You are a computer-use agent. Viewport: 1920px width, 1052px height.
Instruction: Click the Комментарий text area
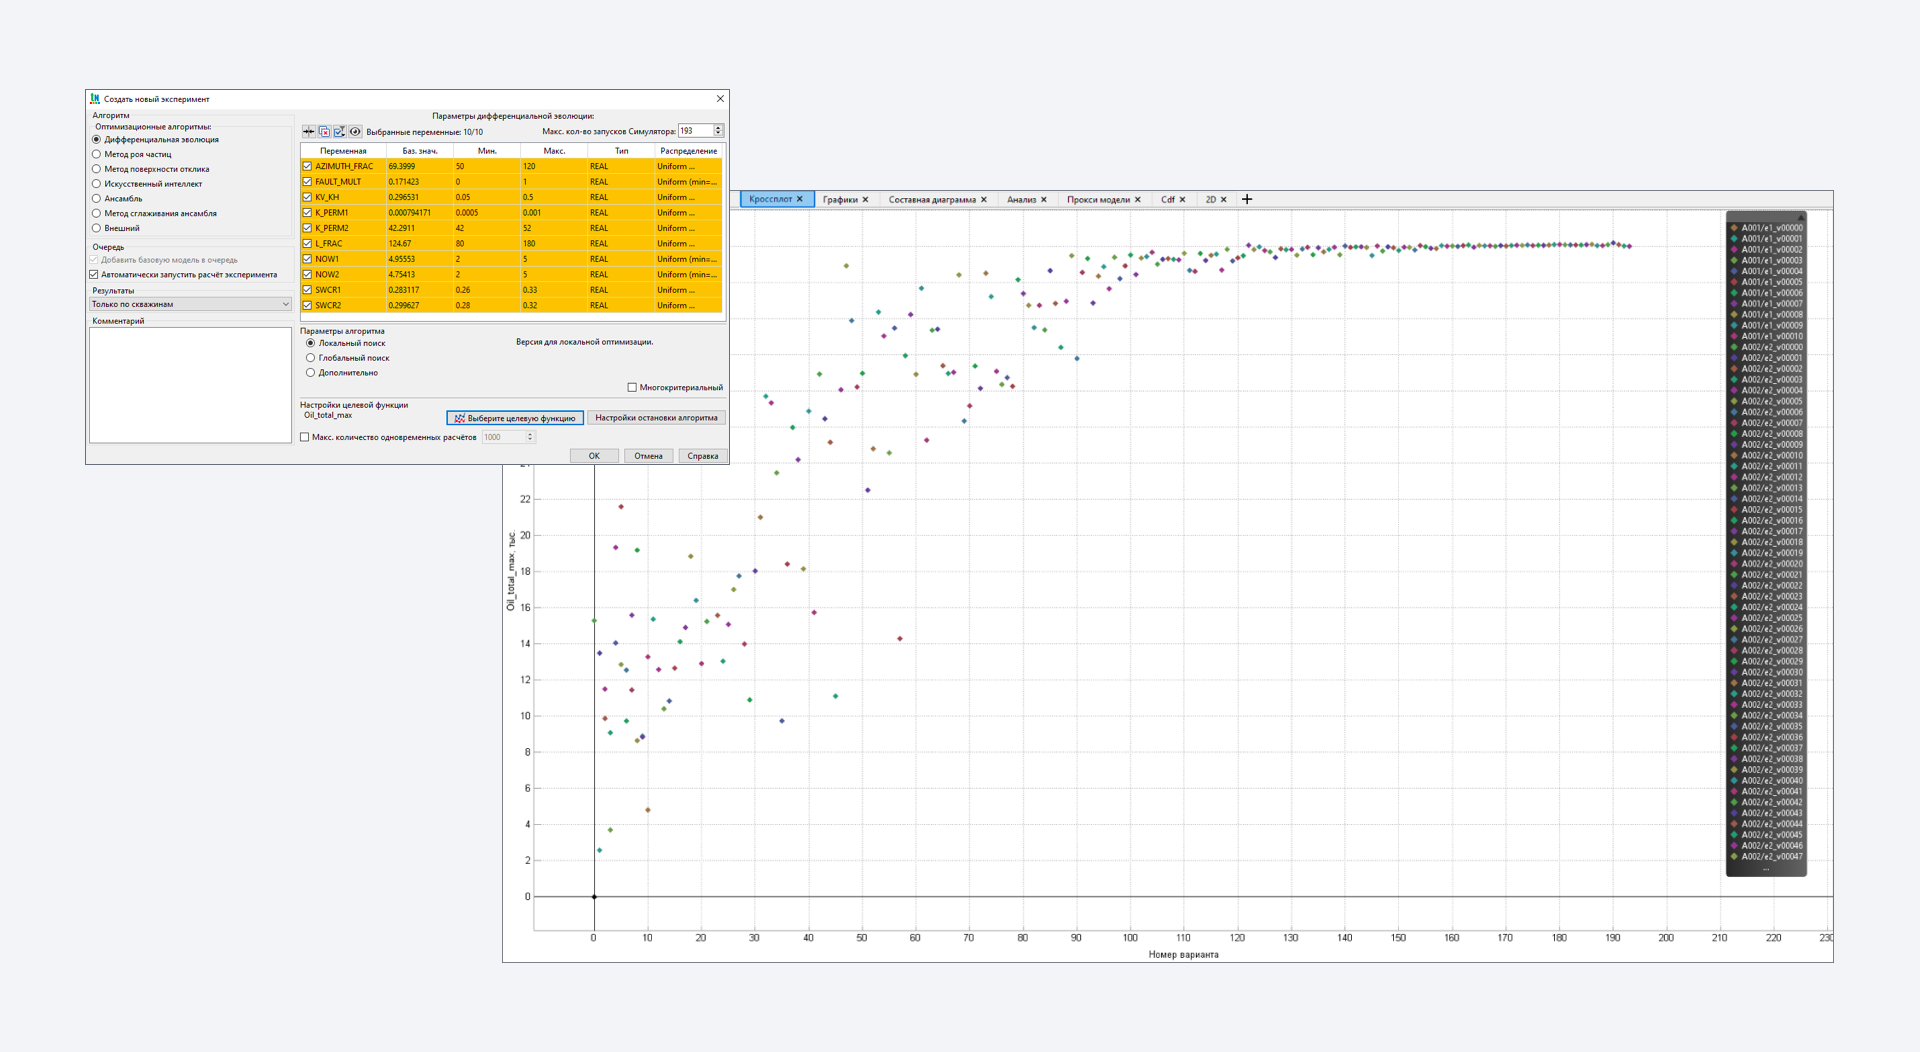coord(190,385)
